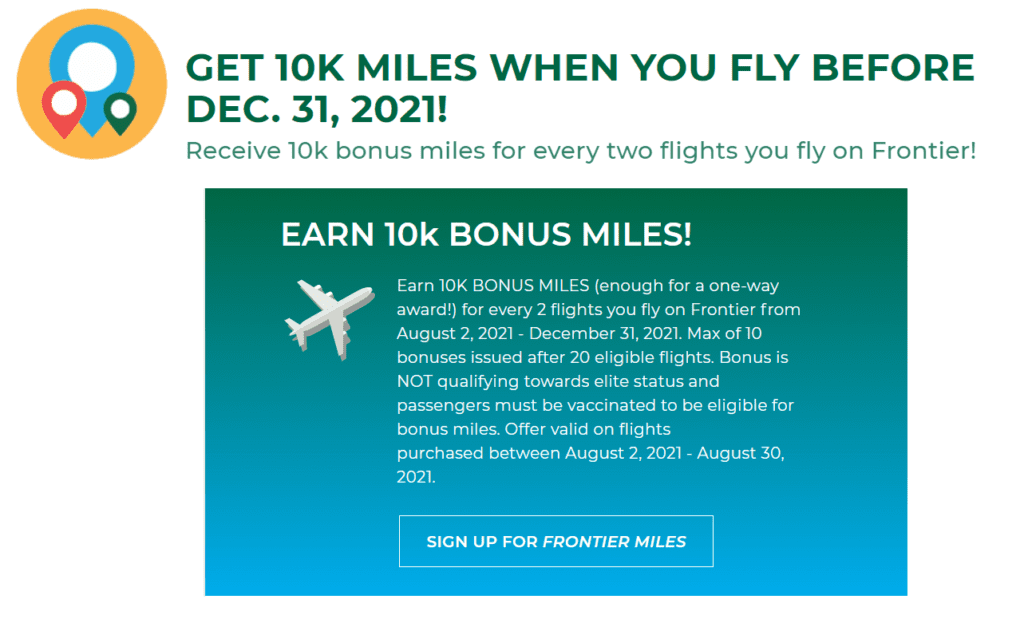
Task: Click the Earn 10k Bonus Miles! banner heading
Action: tap(486, 234)
